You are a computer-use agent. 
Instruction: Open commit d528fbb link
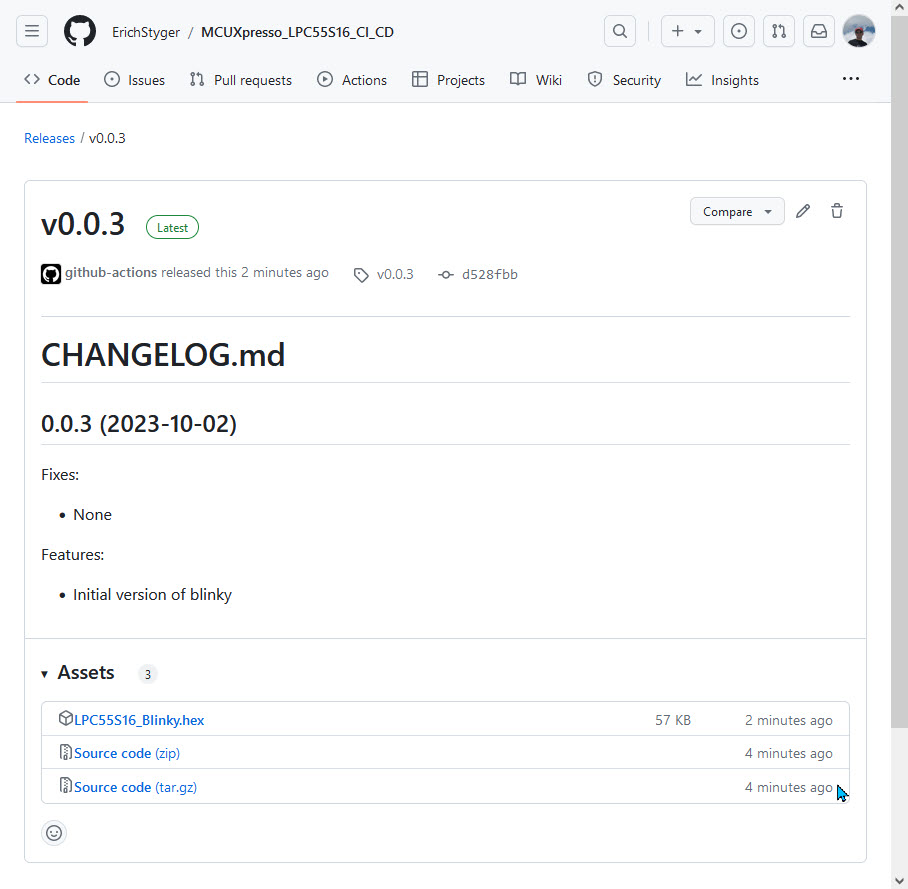(x=489, y=274)
